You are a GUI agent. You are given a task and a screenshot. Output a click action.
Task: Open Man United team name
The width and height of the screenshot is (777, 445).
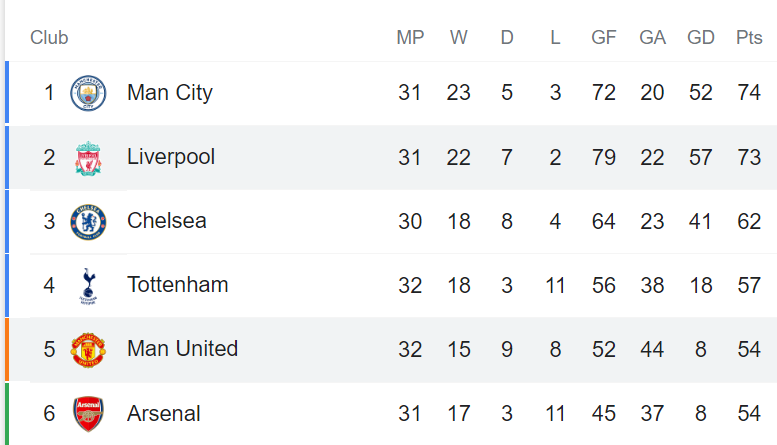coord(182,349)
